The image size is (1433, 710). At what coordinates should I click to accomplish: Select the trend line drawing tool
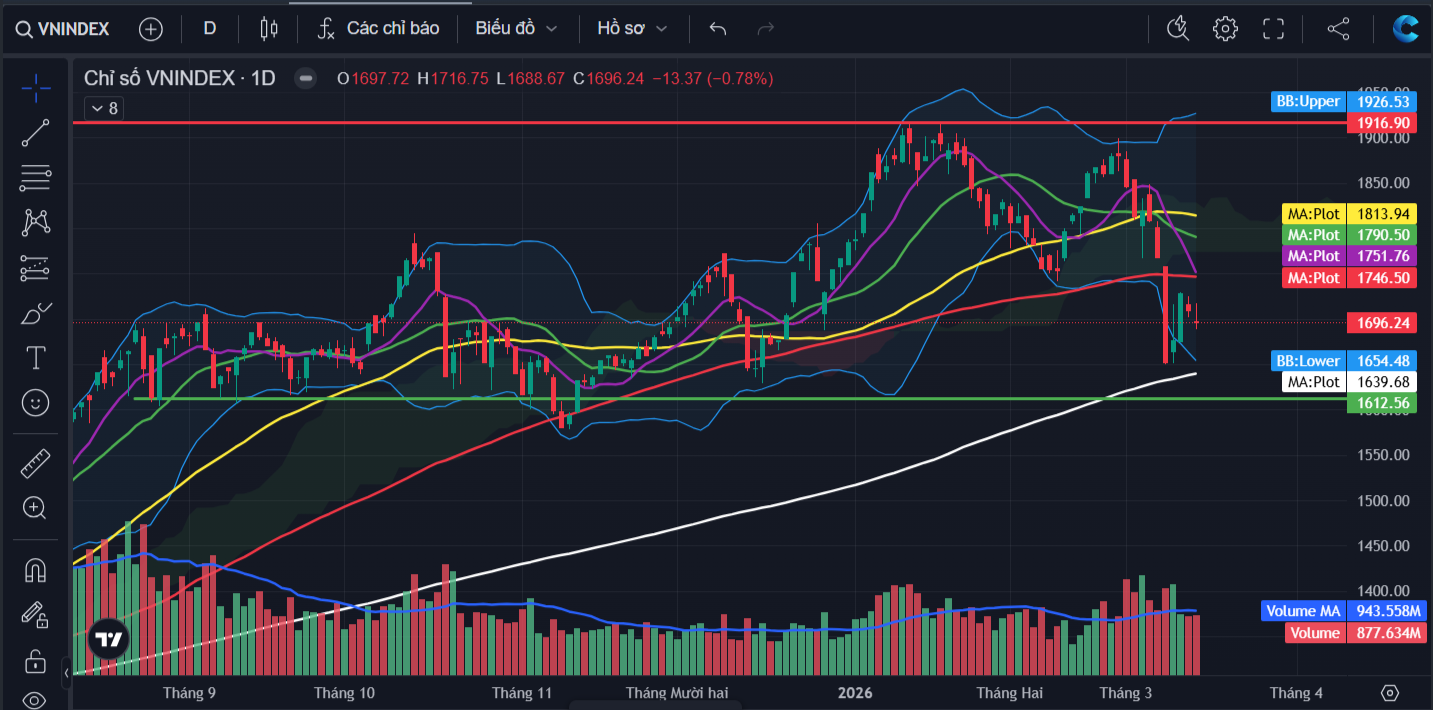point(36,133)
